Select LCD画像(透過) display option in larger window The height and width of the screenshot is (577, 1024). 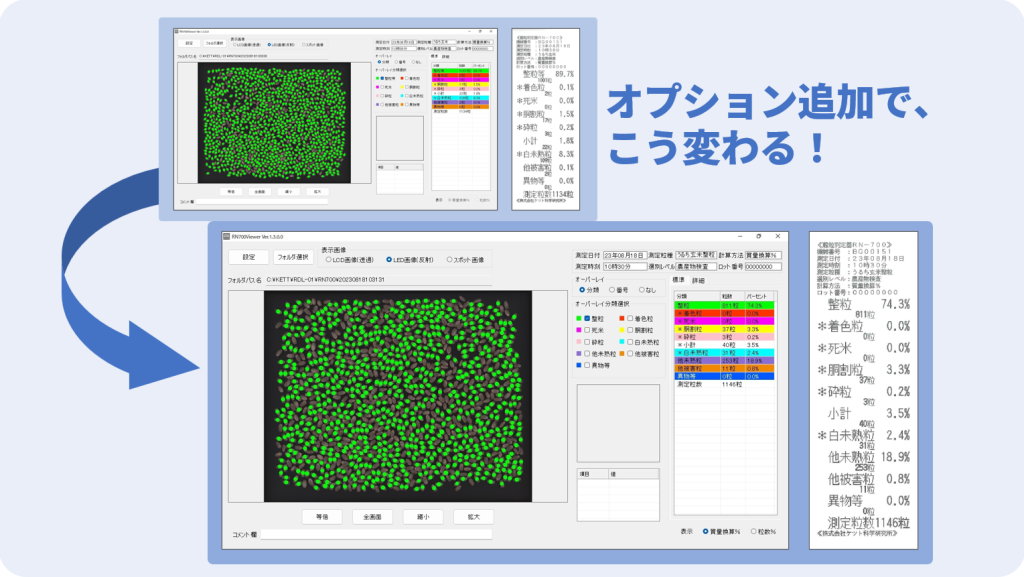point(330,260)
